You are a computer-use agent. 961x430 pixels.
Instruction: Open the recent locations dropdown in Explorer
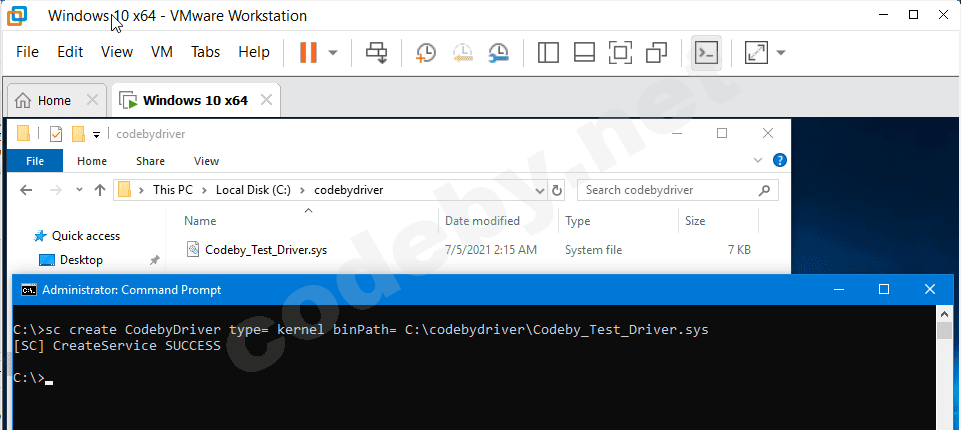click(x=79, y=190)
